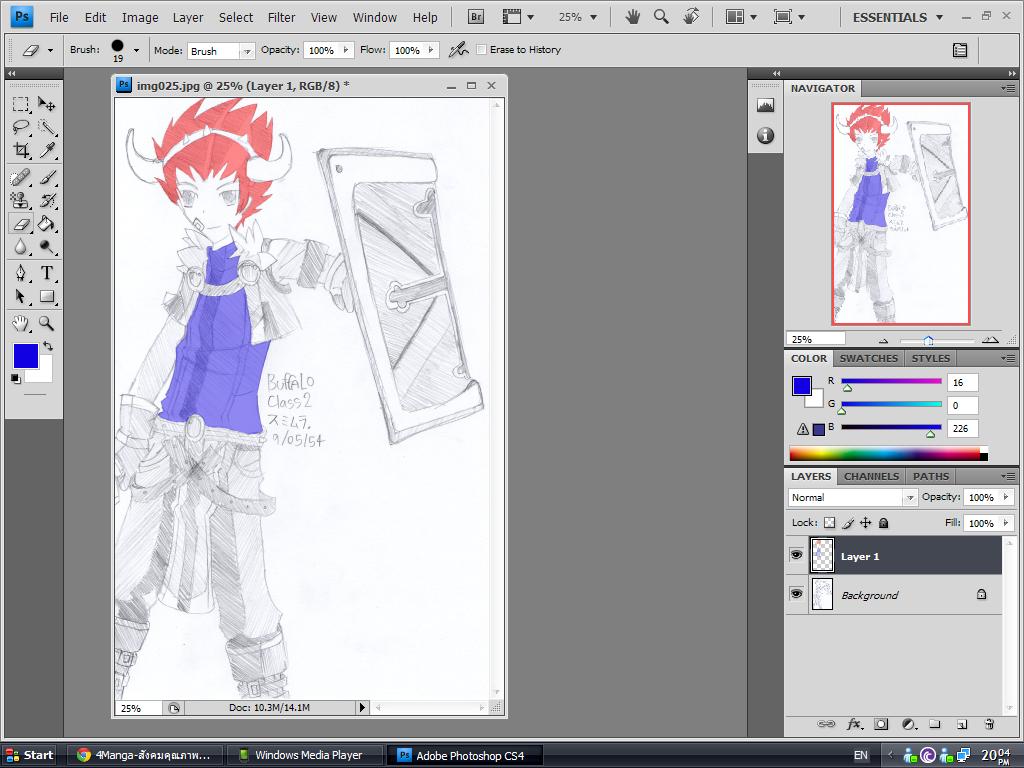Select the Paint Bucket tool

tap(46, 224)
